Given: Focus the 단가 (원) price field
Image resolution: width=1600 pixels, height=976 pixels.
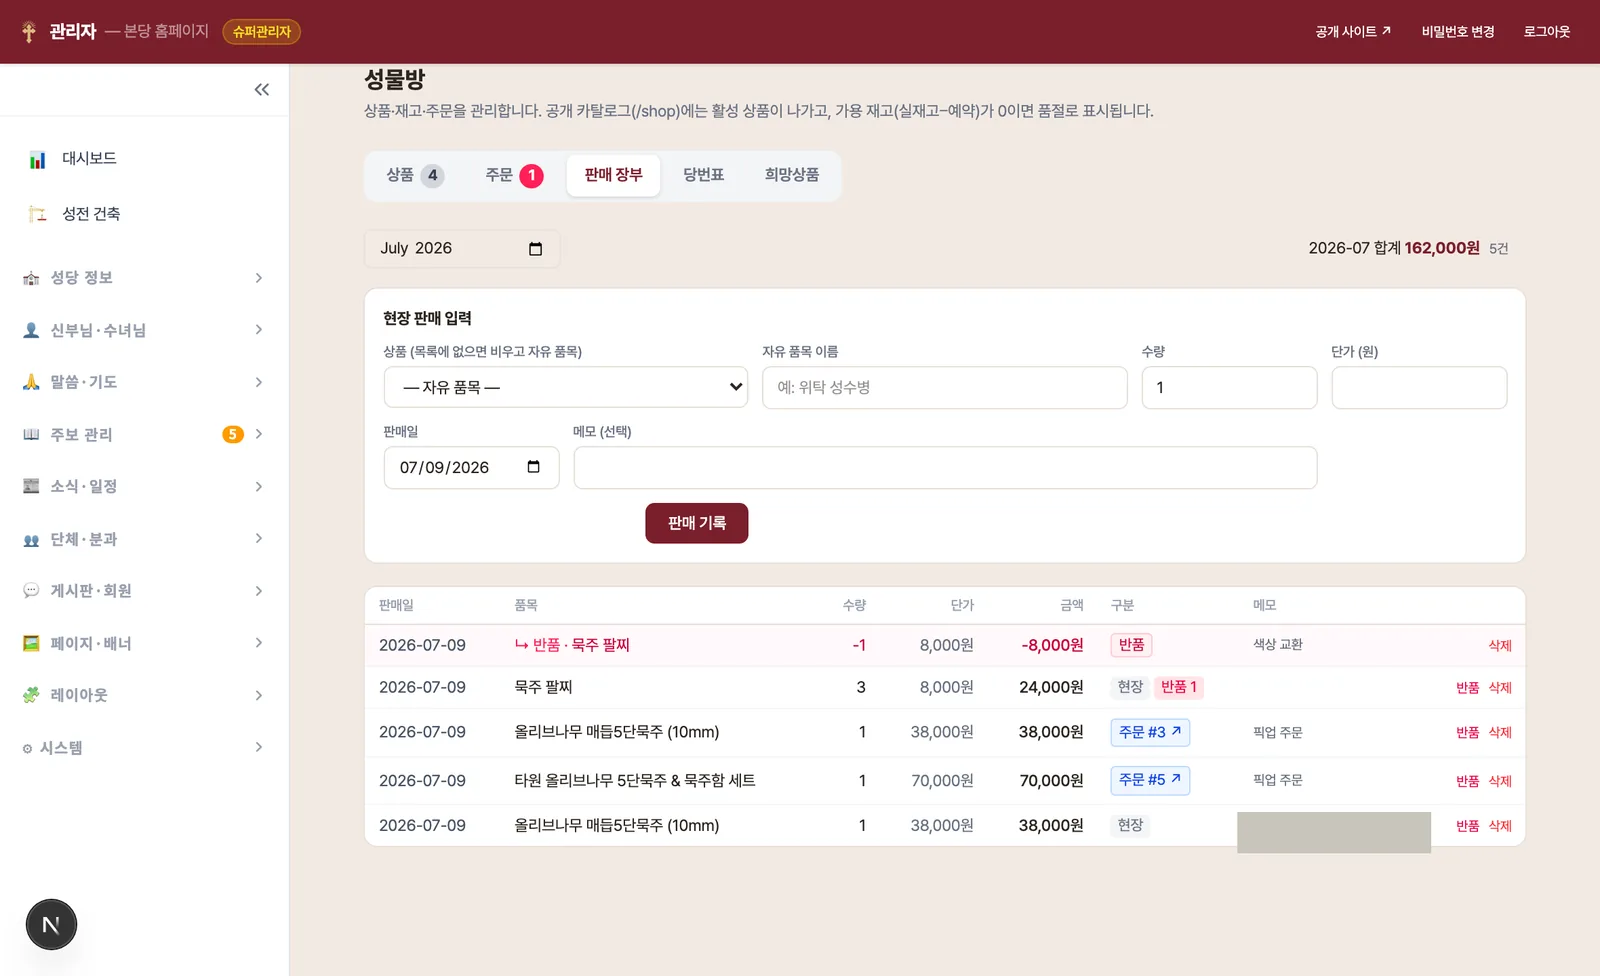Looking at the screenshot, I should [1419, 387].
